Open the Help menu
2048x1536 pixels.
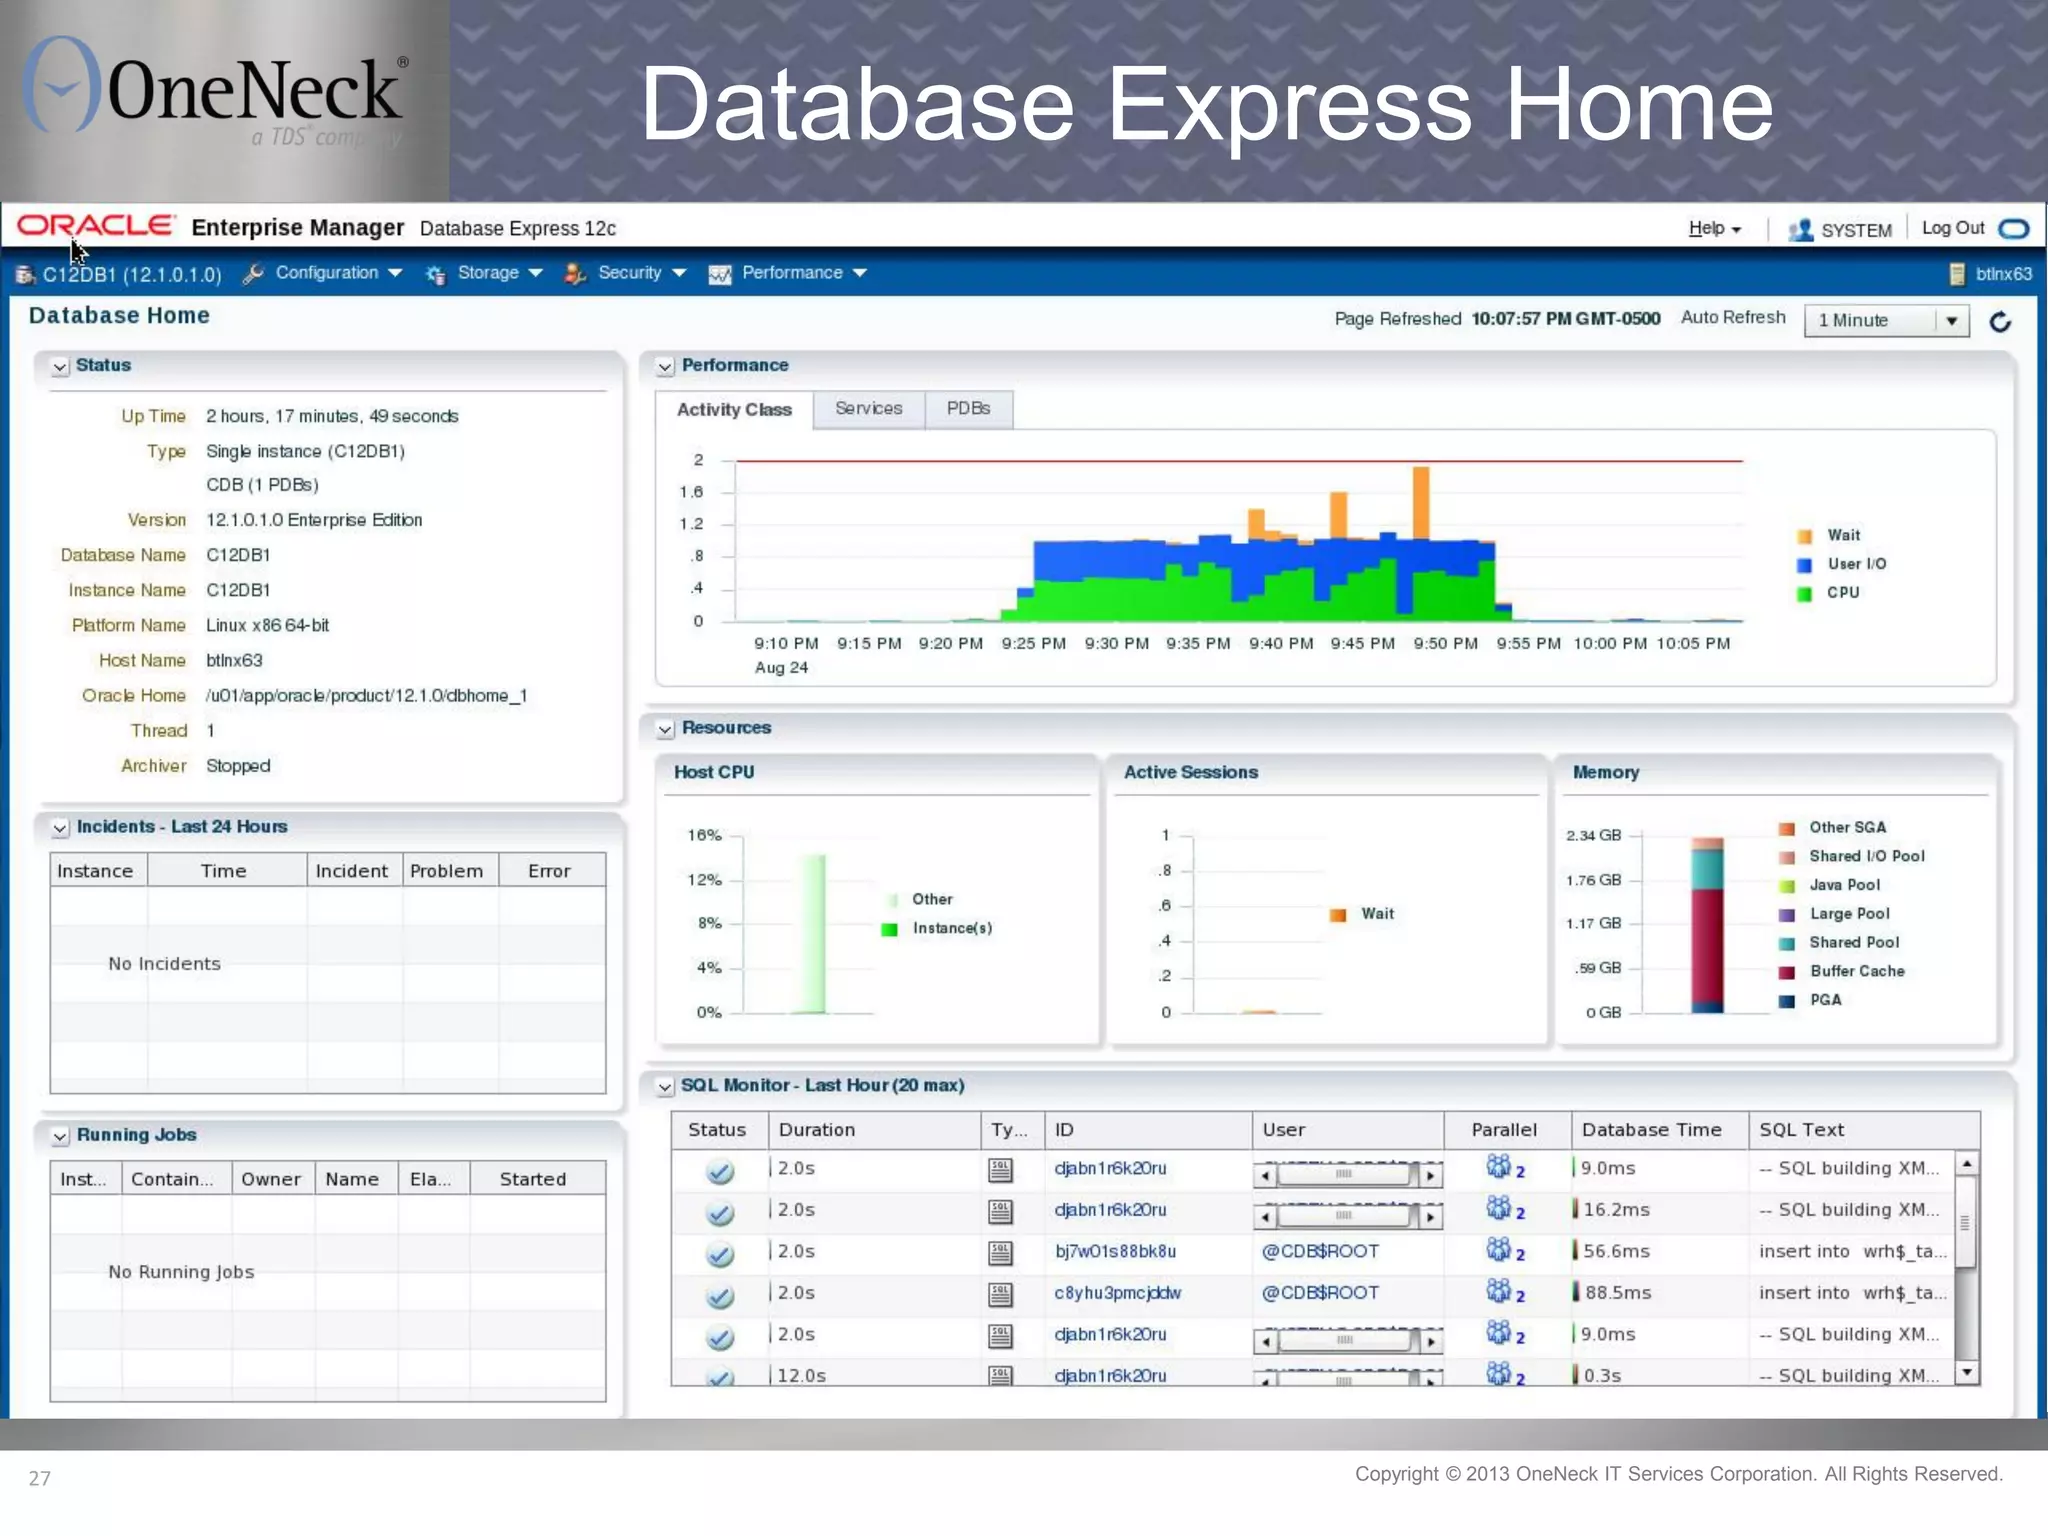pos(1715,229)
